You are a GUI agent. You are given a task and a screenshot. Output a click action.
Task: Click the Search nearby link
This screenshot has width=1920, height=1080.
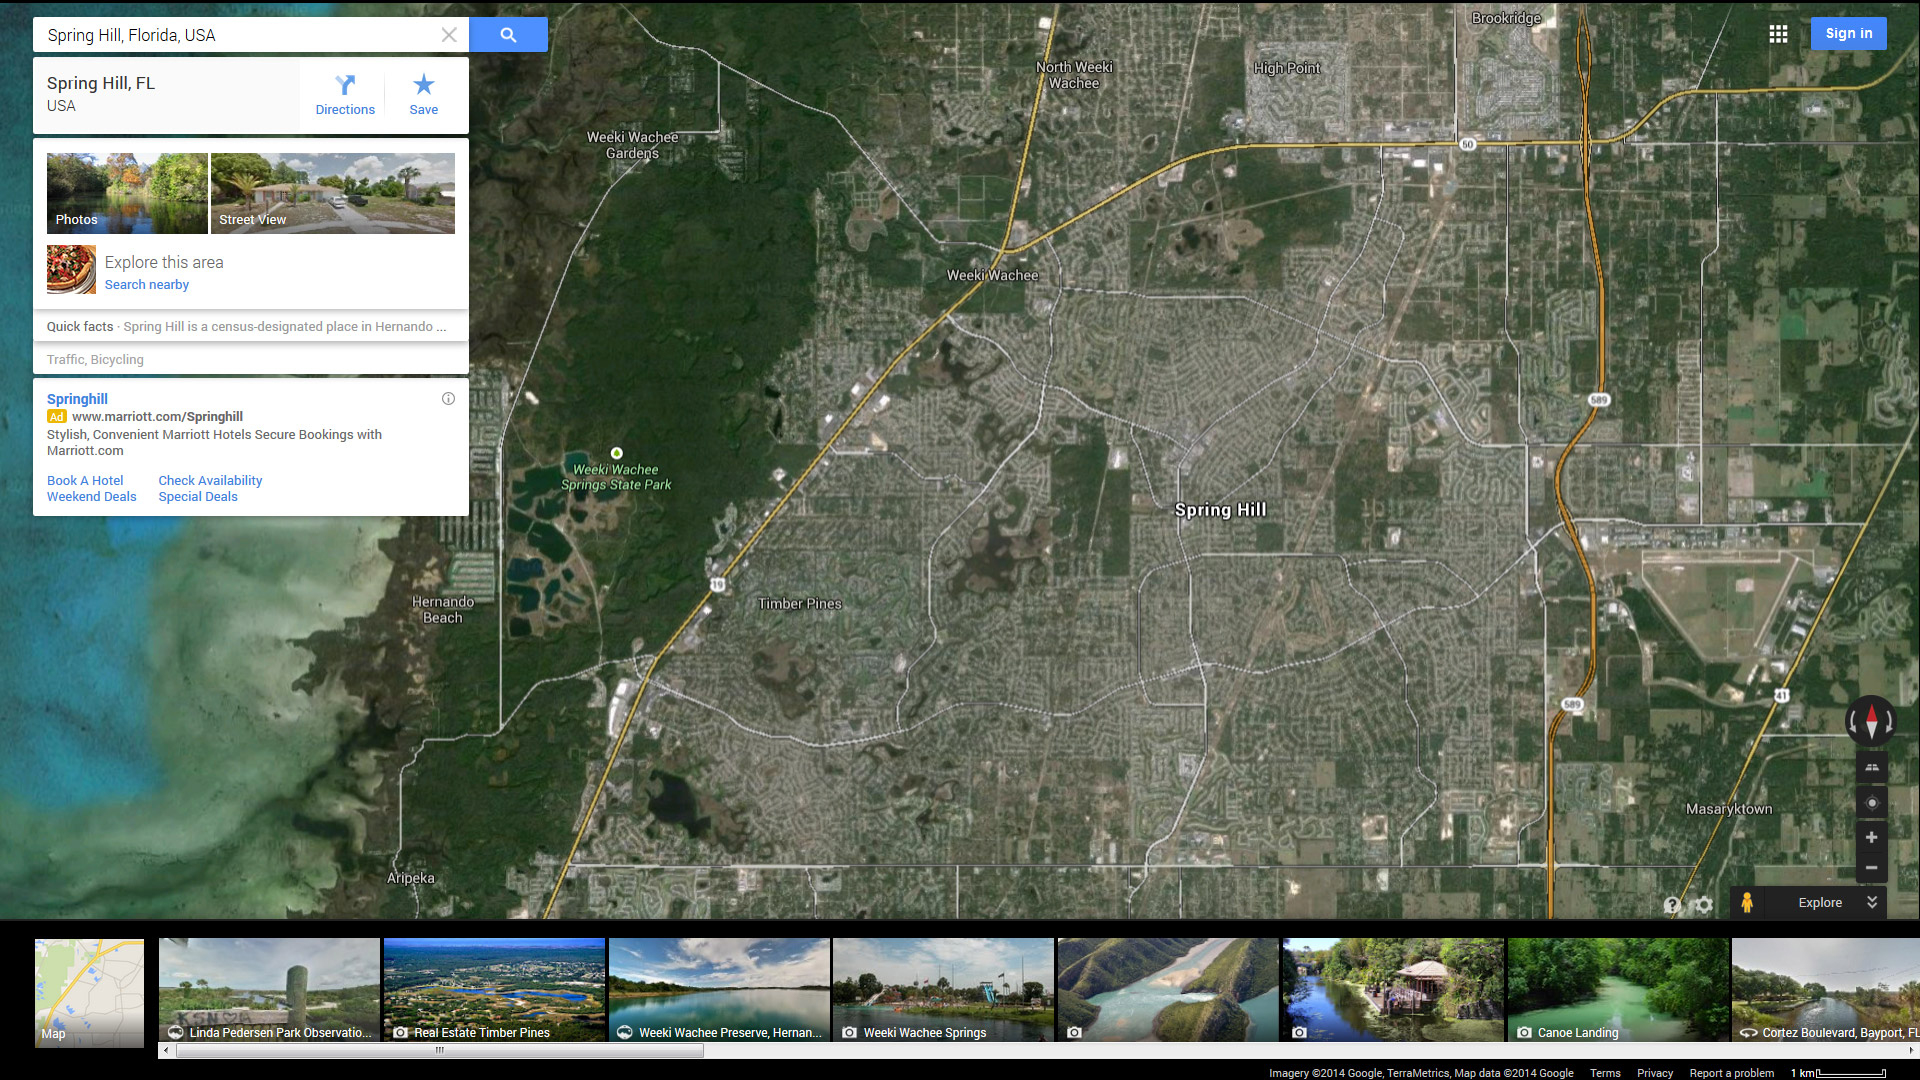pos(146,285)
